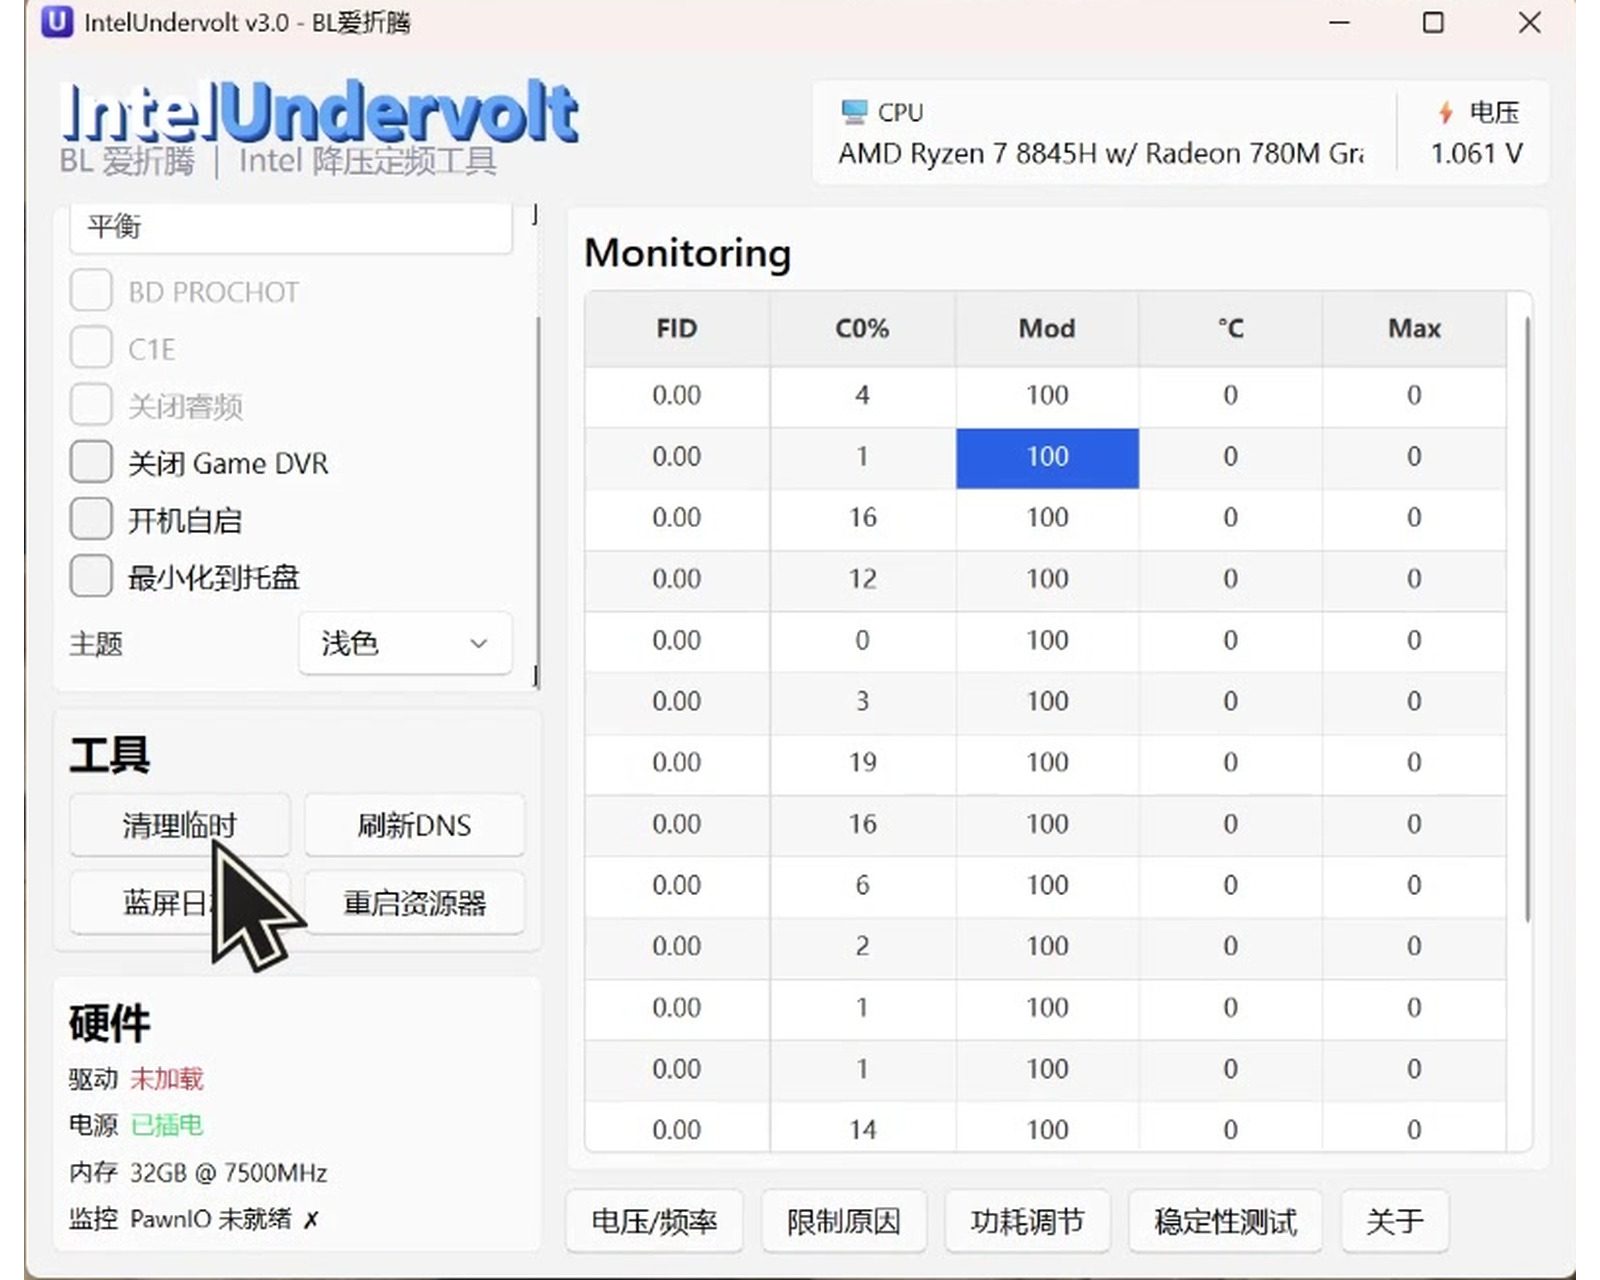Image resolution: width=1600 pixels, height=1280 pixels.
Task: Open the 稳定性测试 tab
Action: tap(1225, 1221)
